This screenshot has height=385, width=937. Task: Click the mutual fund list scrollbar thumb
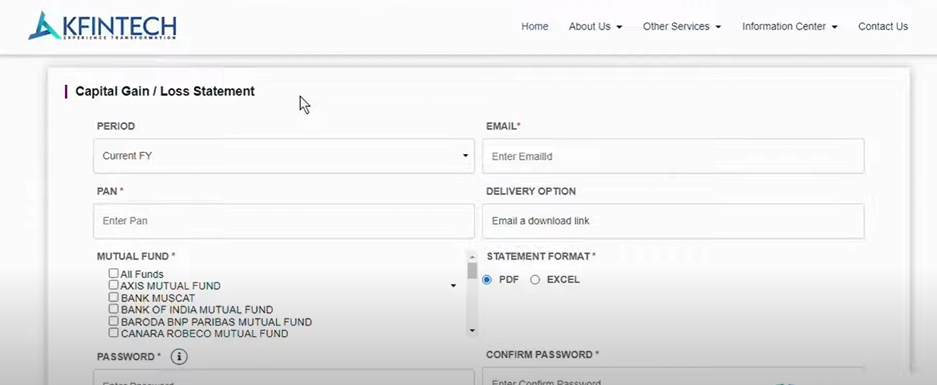point(472,271)
